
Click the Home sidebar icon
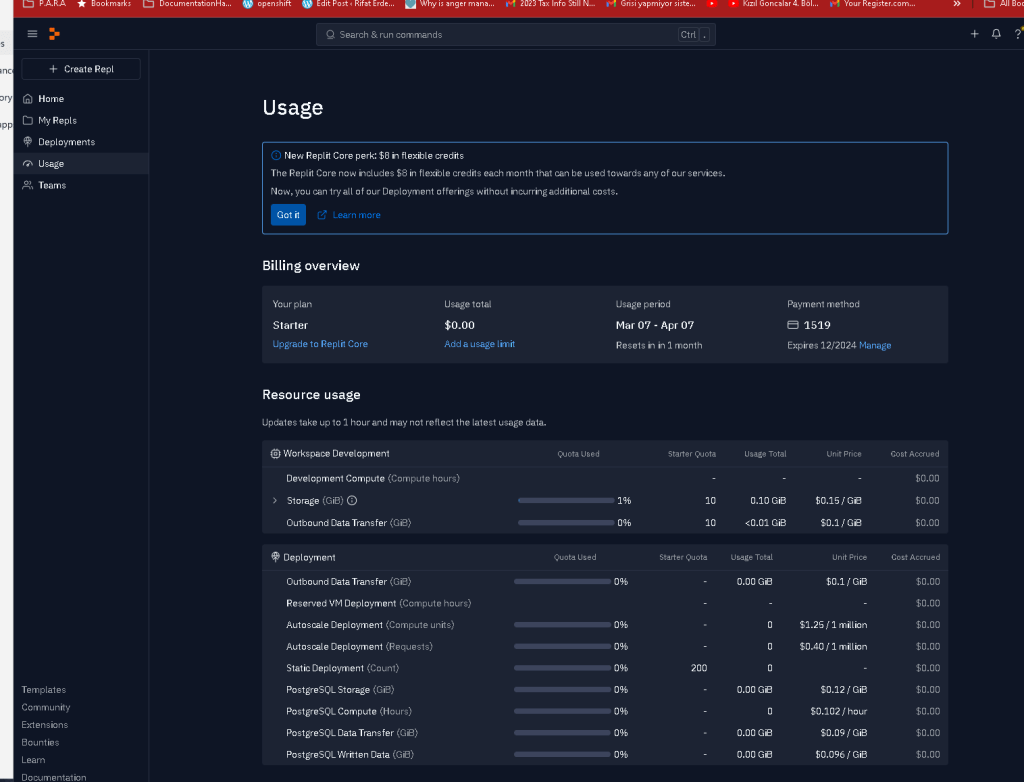(27, 99)
